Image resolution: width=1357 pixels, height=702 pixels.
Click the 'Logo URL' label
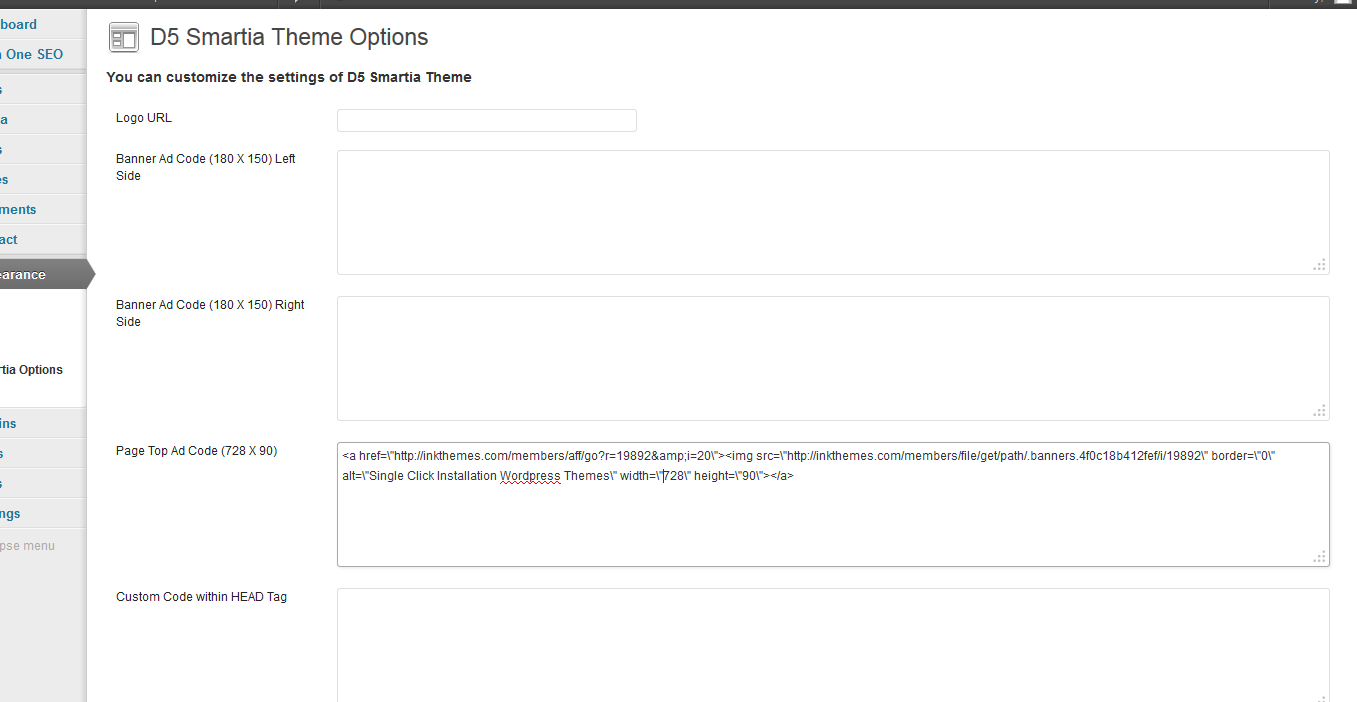[144, 118]
